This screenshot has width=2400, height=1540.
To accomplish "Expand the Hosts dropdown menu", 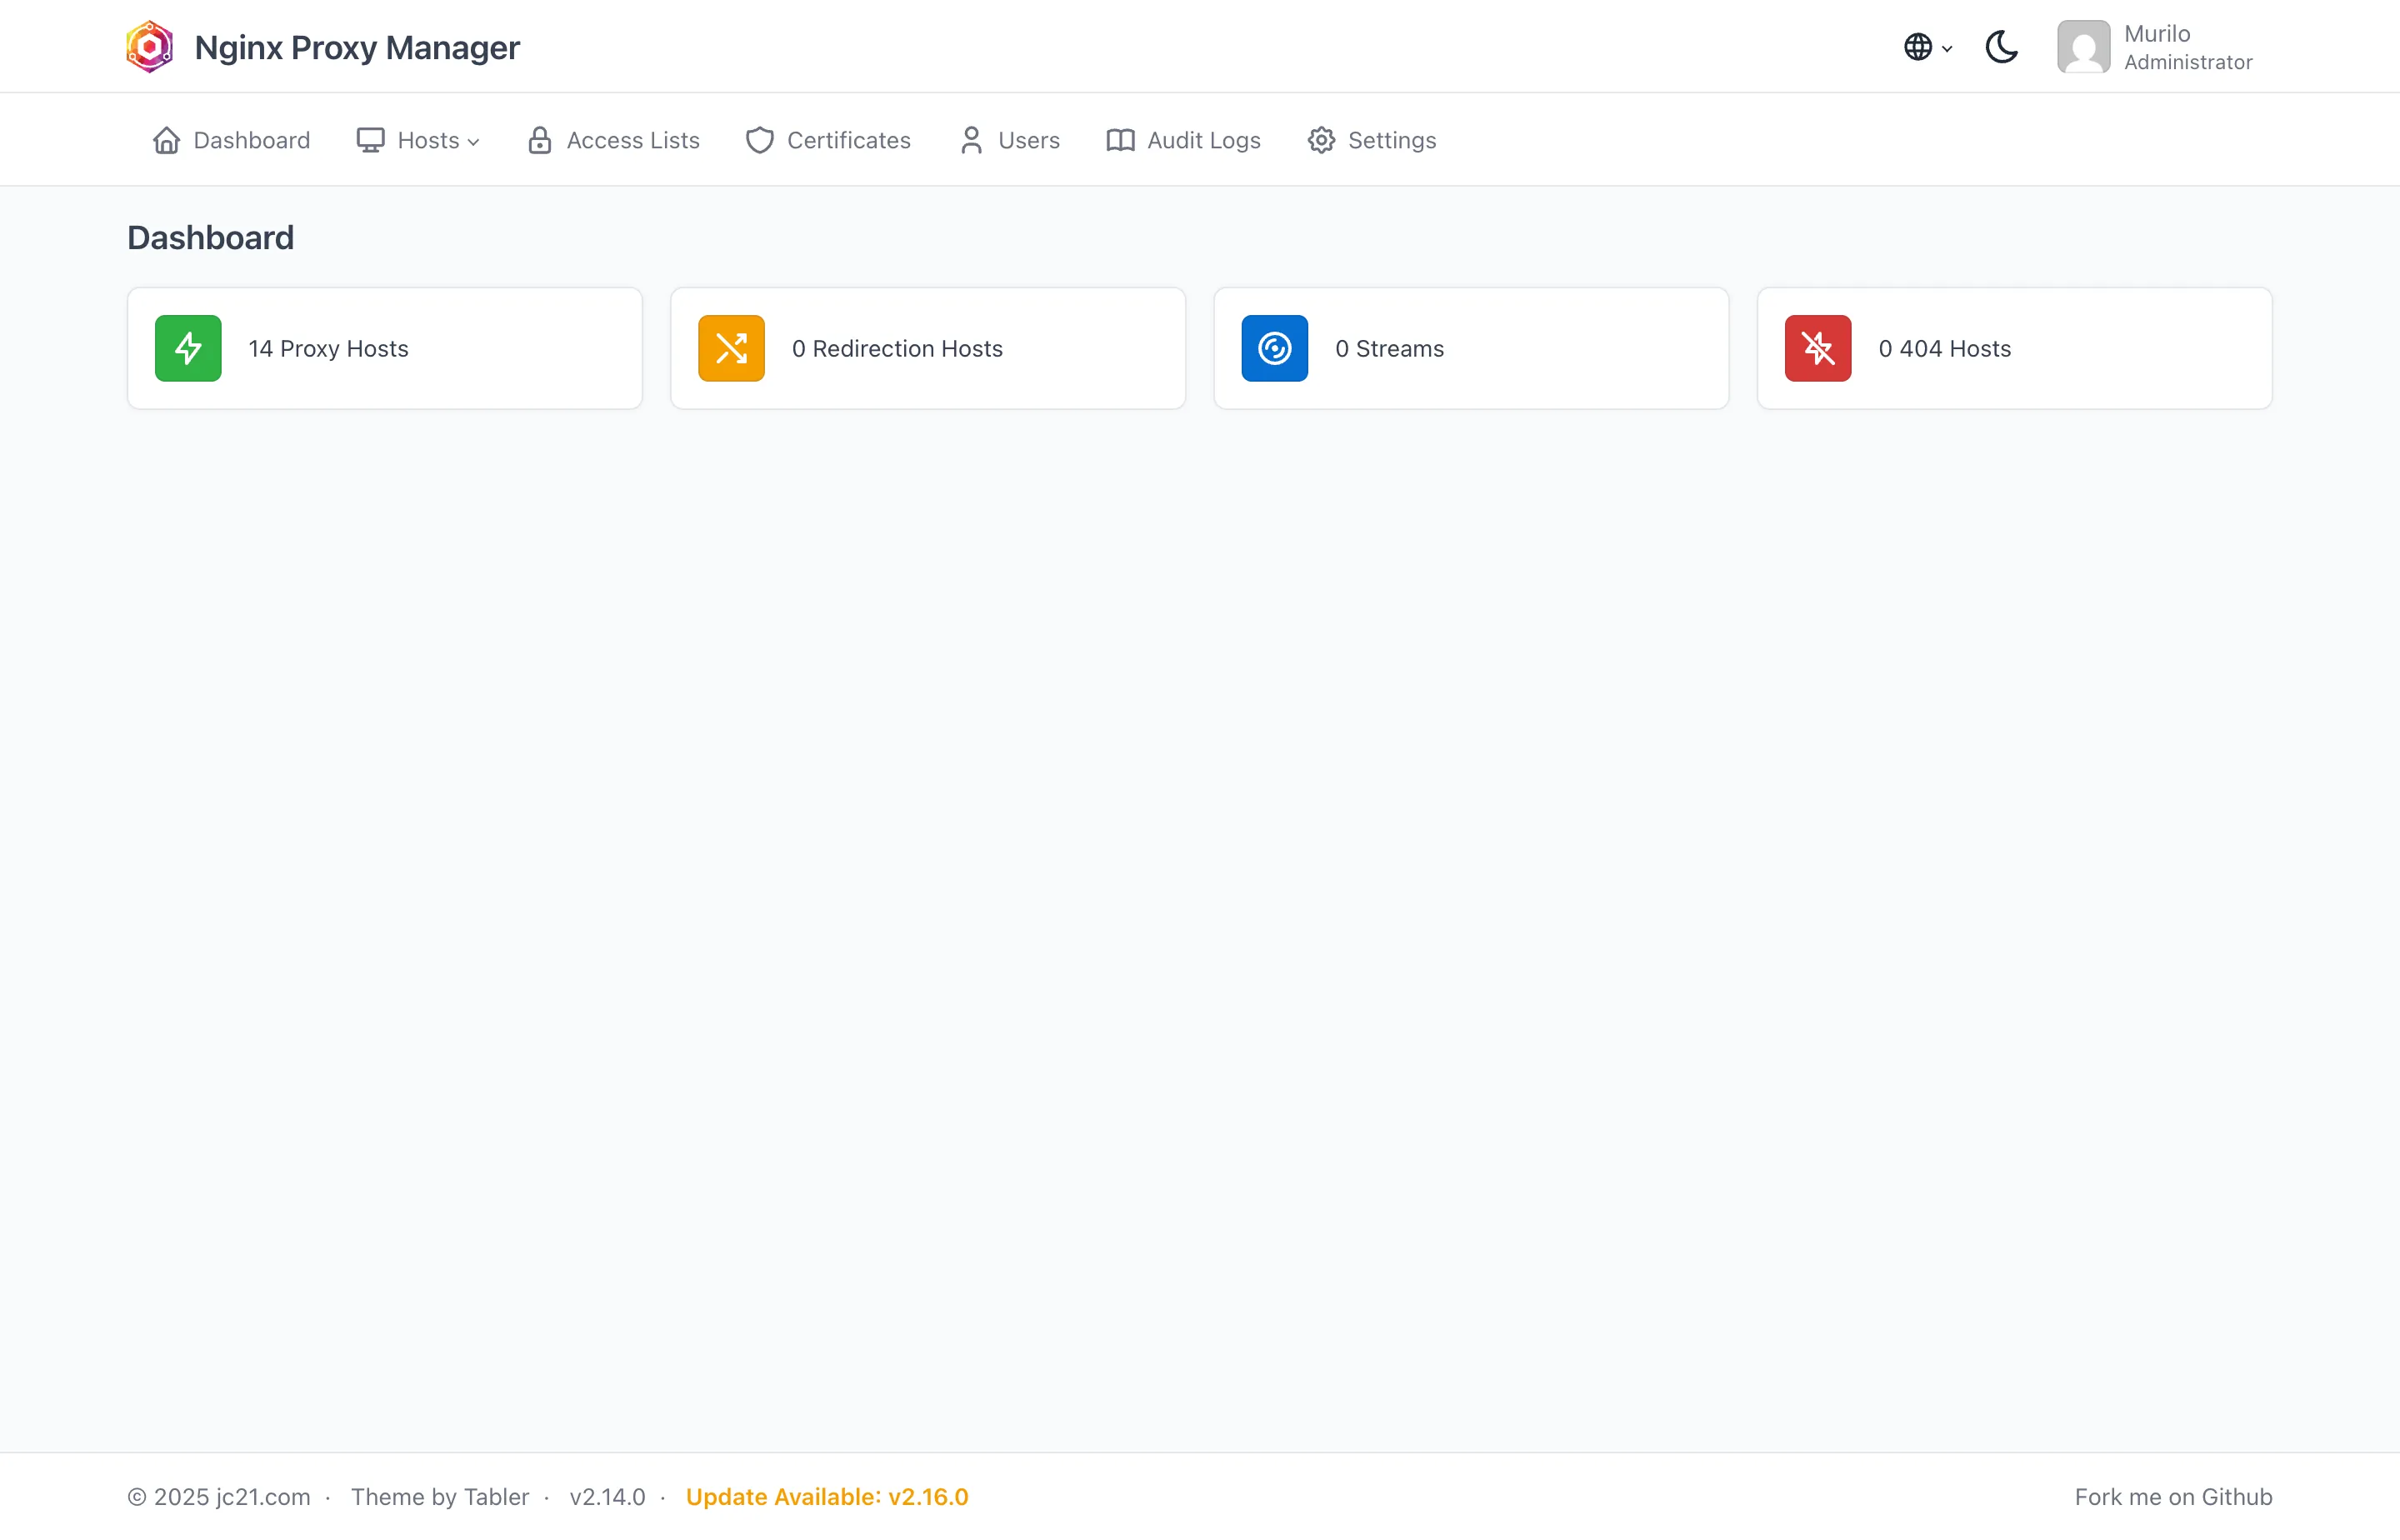I will (418, 140).
